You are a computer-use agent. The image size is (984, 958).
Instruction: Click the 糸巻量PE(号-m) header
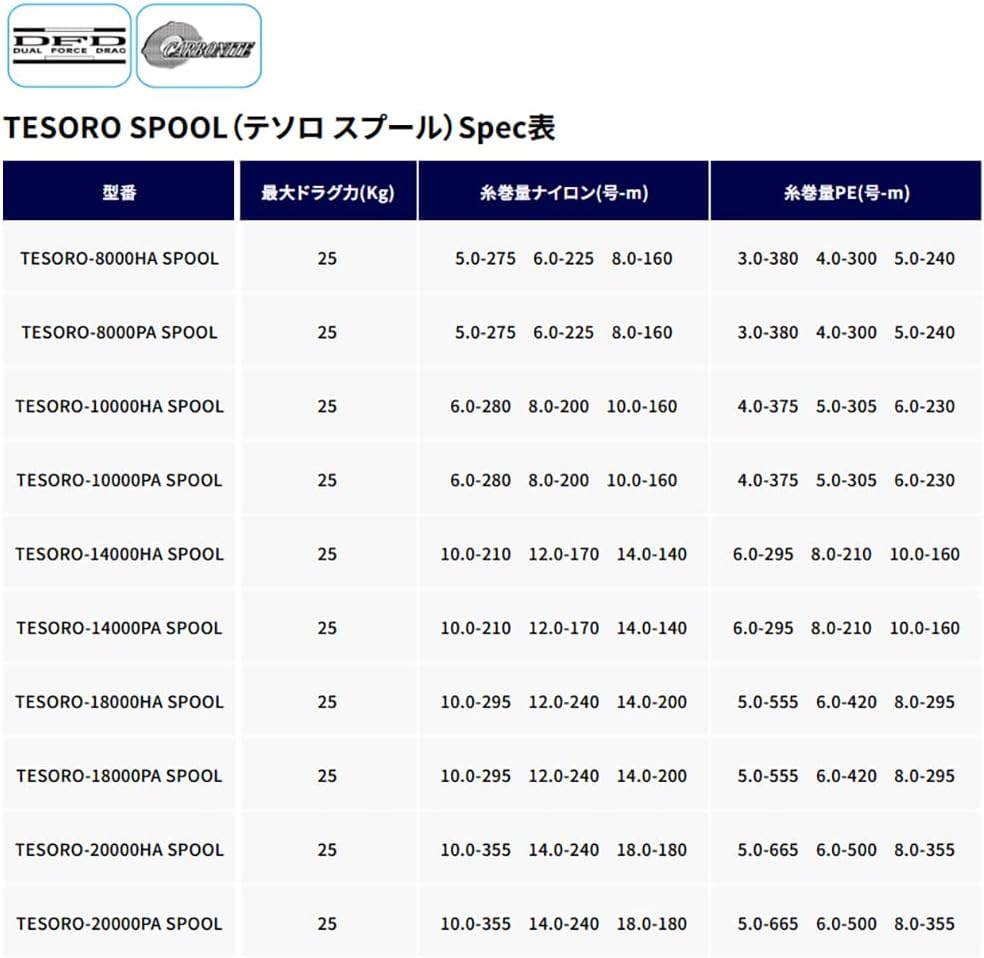pos(846,191)
